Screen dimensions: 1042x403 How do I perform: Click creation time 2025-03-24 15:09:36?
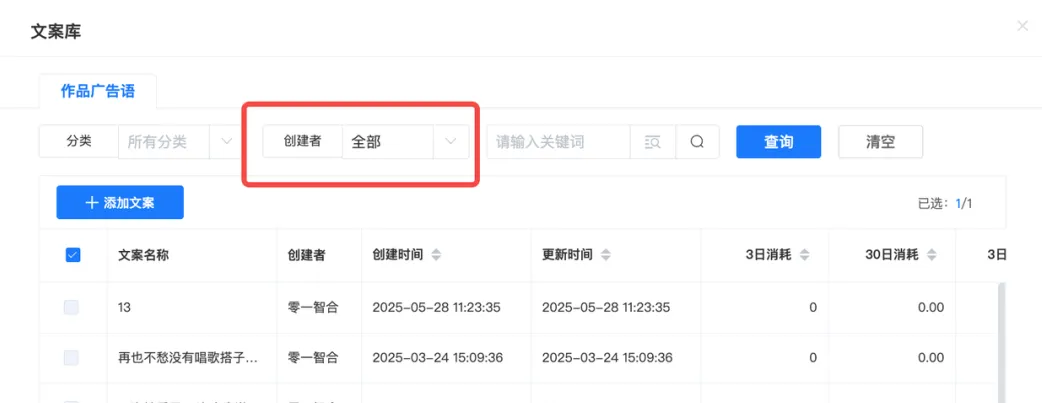(437, 358)
